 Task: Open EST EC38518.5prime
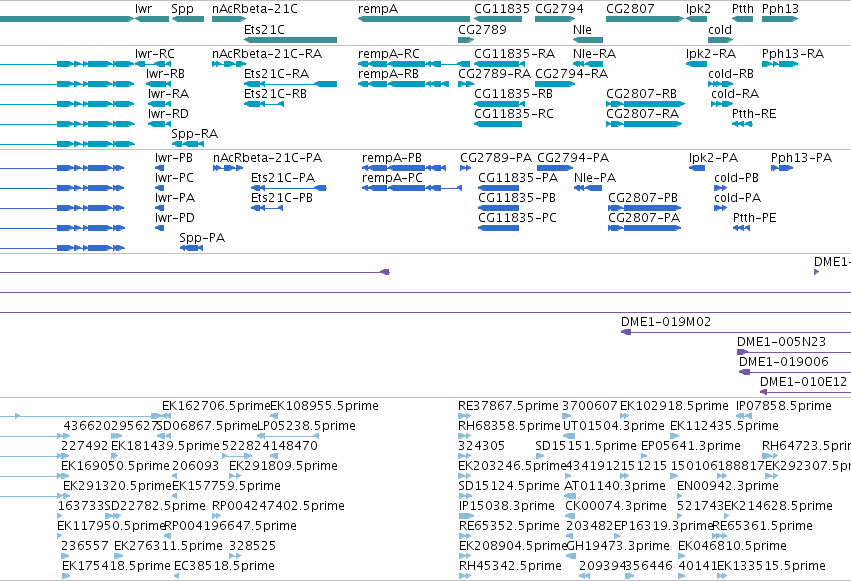pyautogui.click(x=224, y=566)
